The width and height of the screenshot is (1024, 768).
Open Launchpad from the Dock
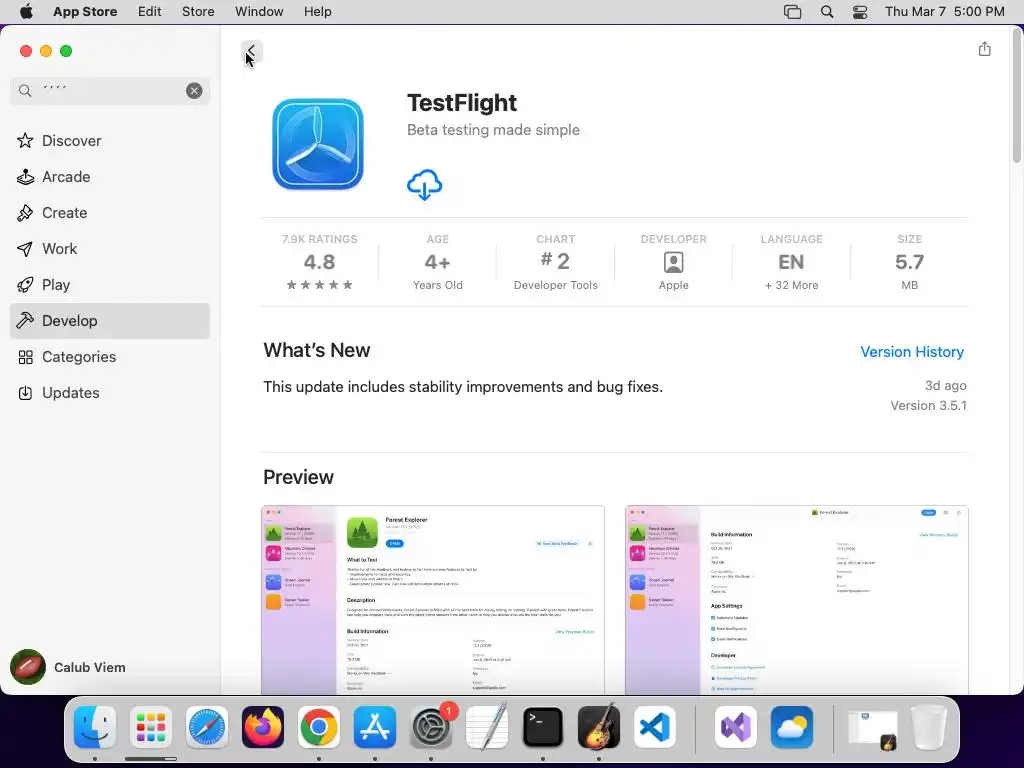tap(151, 727)
